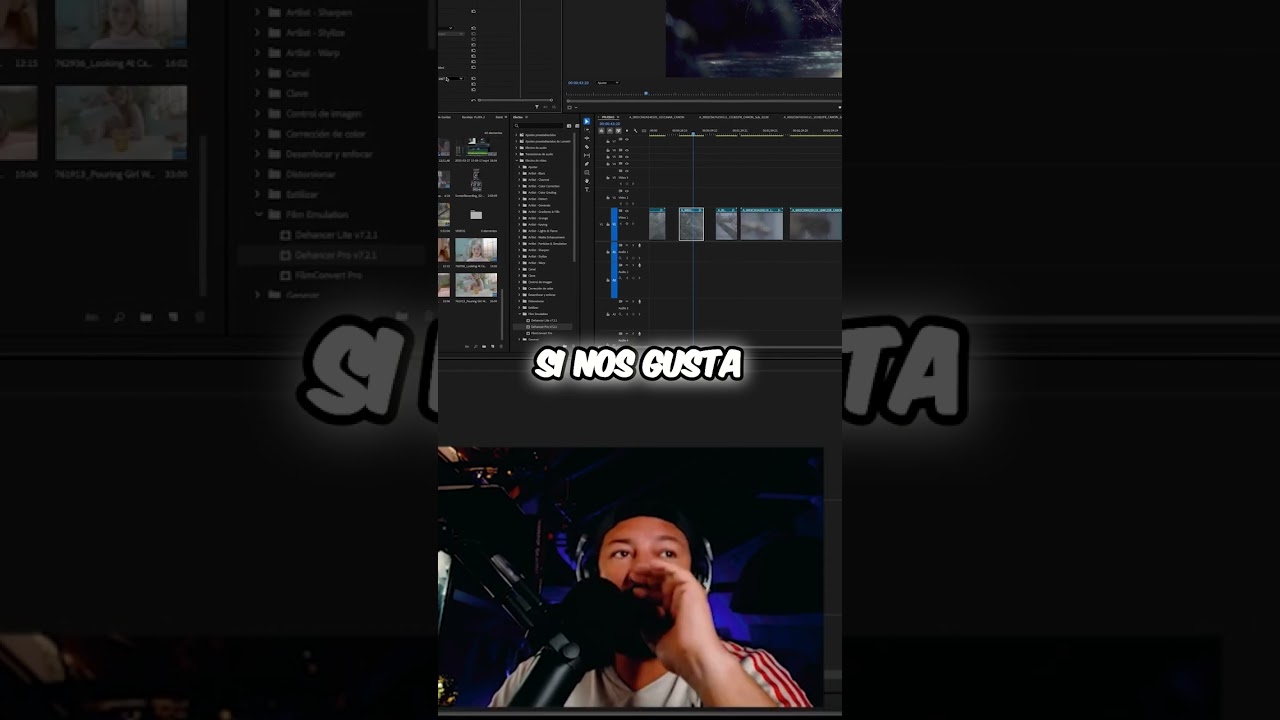Select the Selection tool in the toolbar
The width and height of the screenshot is (1280, 720).
coord(587,122)
